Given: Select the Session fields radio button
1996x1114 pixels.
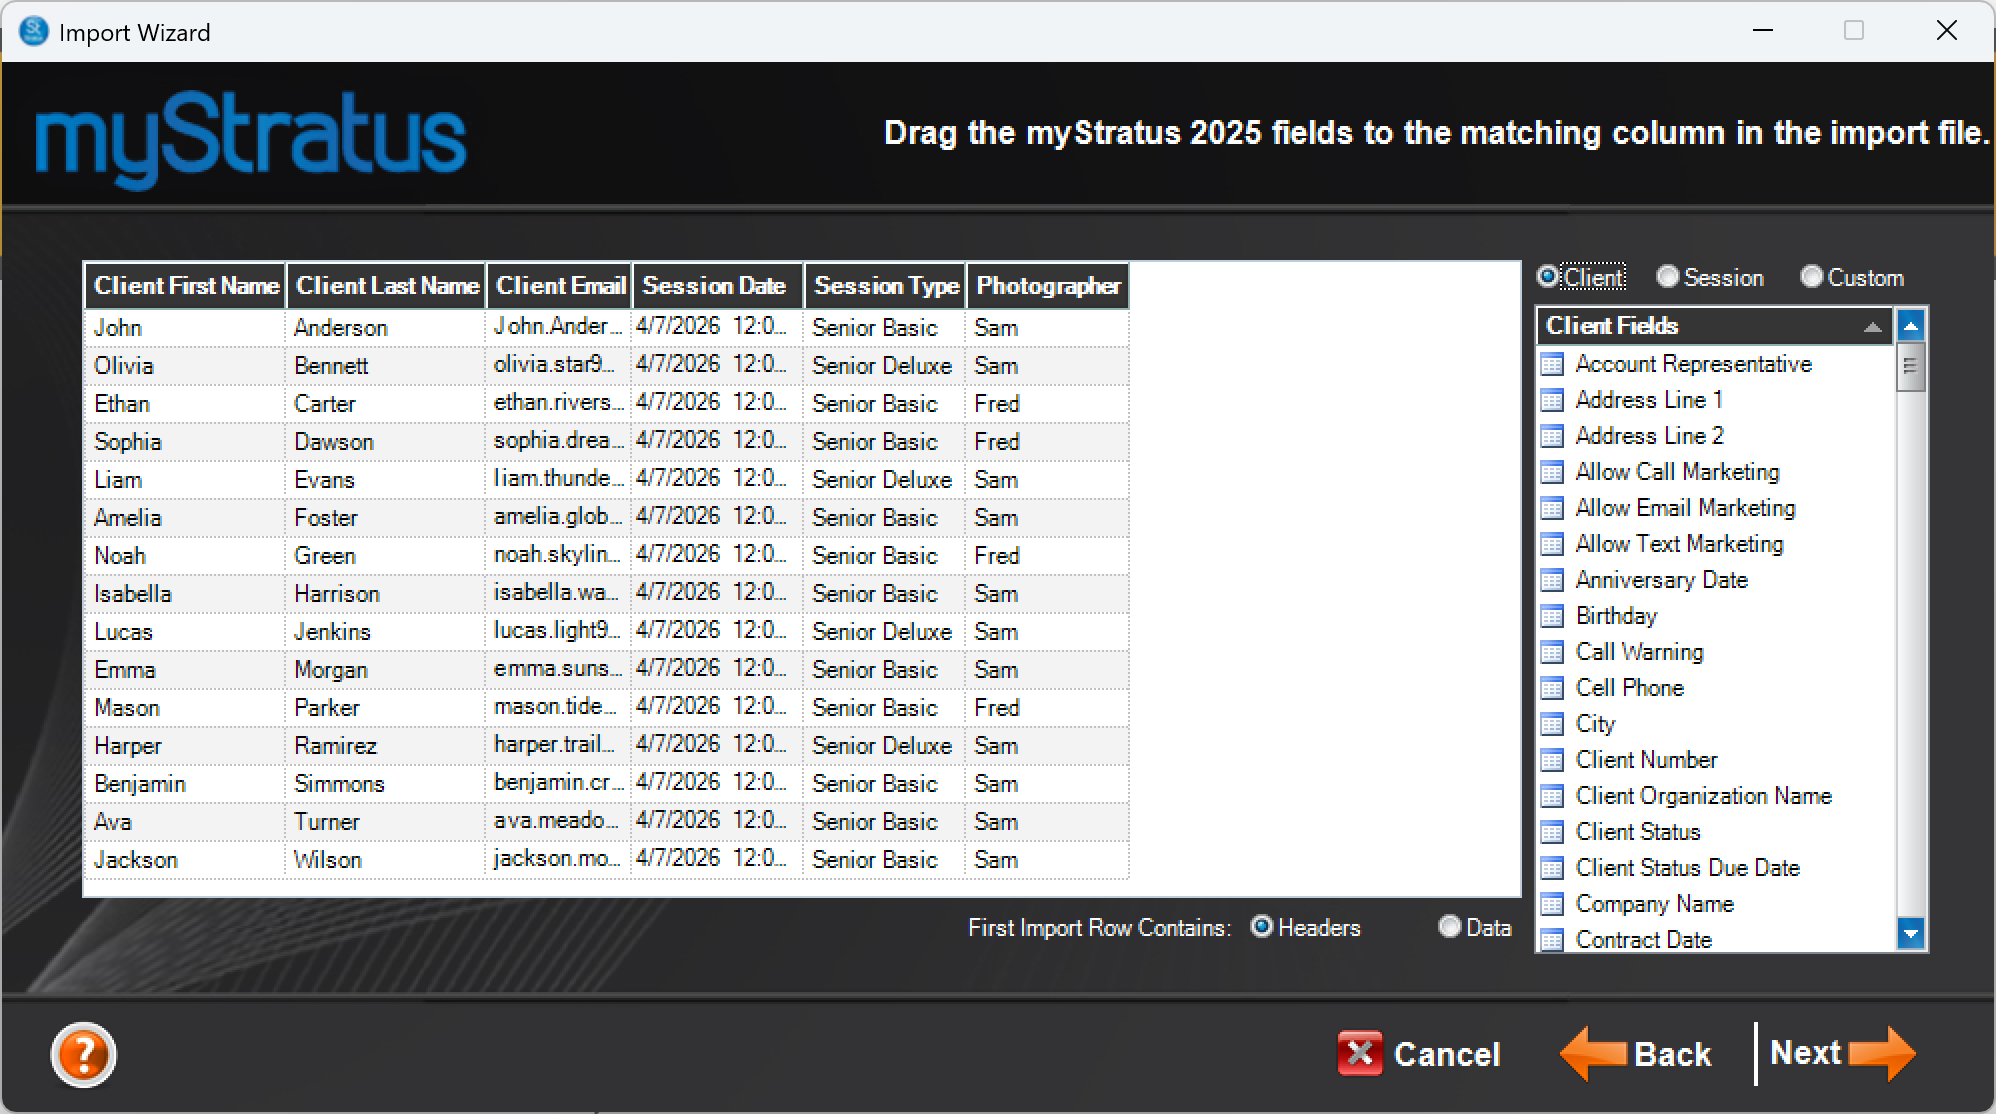Looking at the screenshot, I should point(1667,276).
